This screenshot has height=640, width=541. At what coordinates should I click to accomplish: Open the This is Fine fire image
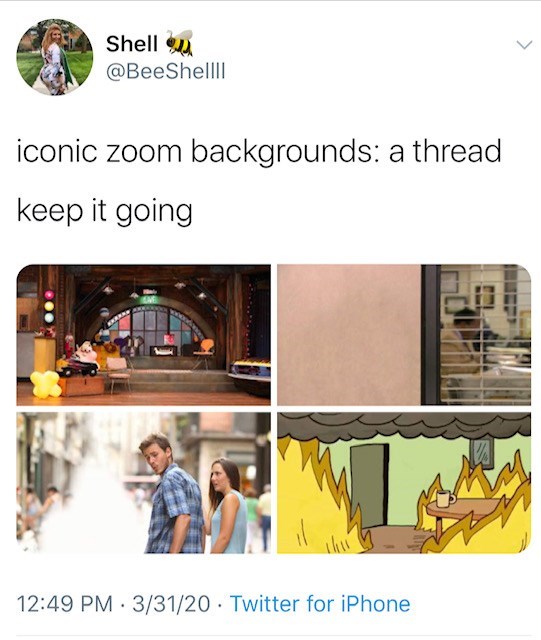pyautogui.click(x=404, y=483)
